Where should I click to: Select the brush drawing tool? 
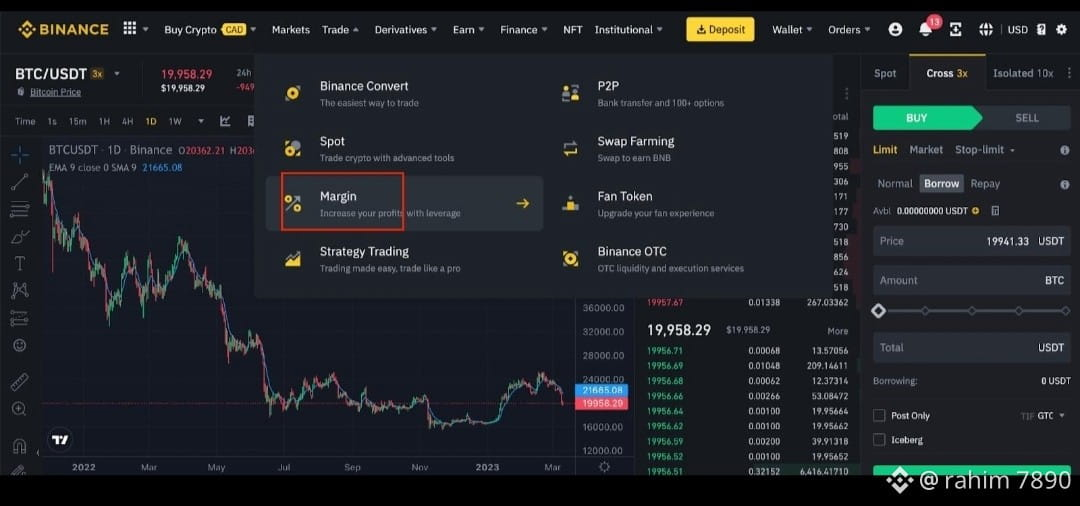19,237
